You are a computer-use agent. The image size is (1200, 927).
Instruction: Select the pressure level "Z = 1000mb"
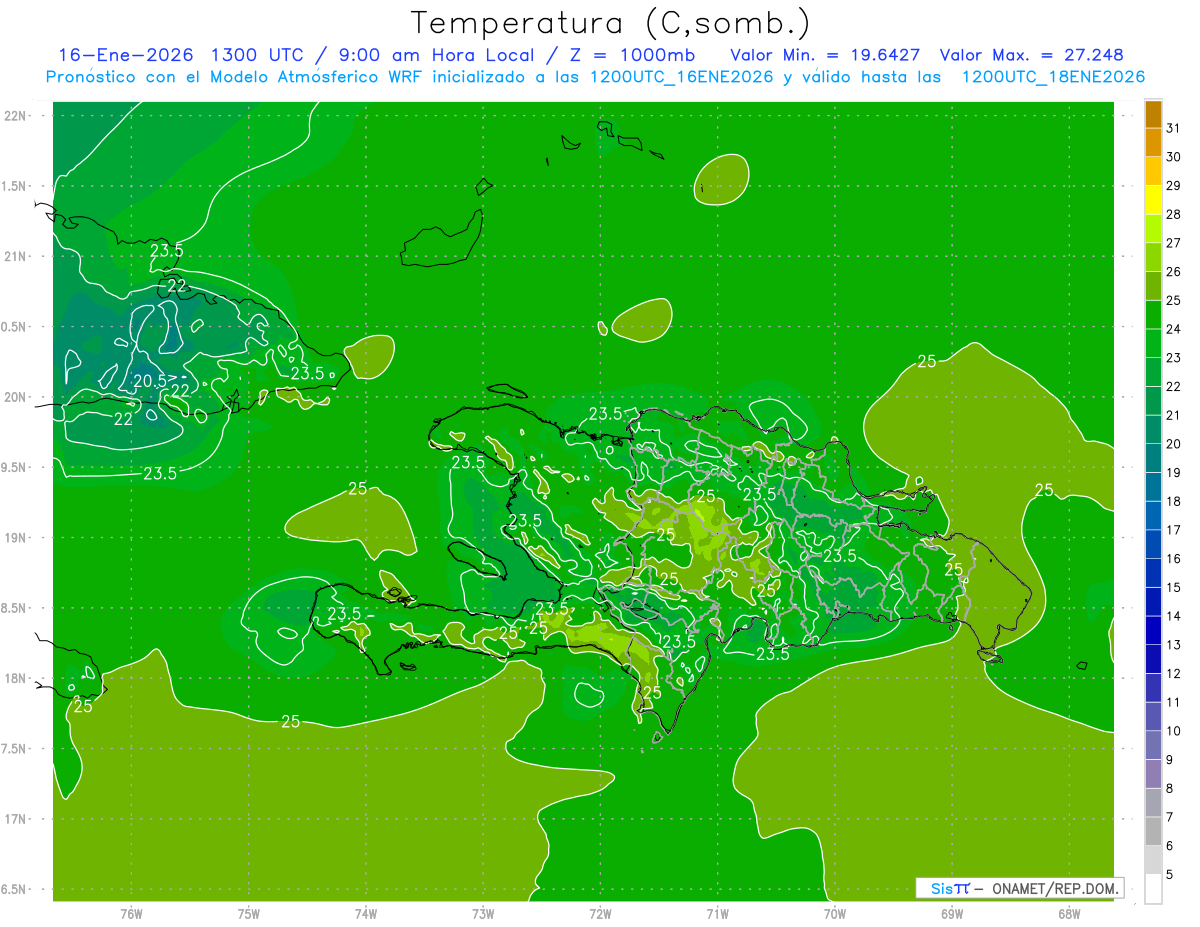click(x=633, y=55)
